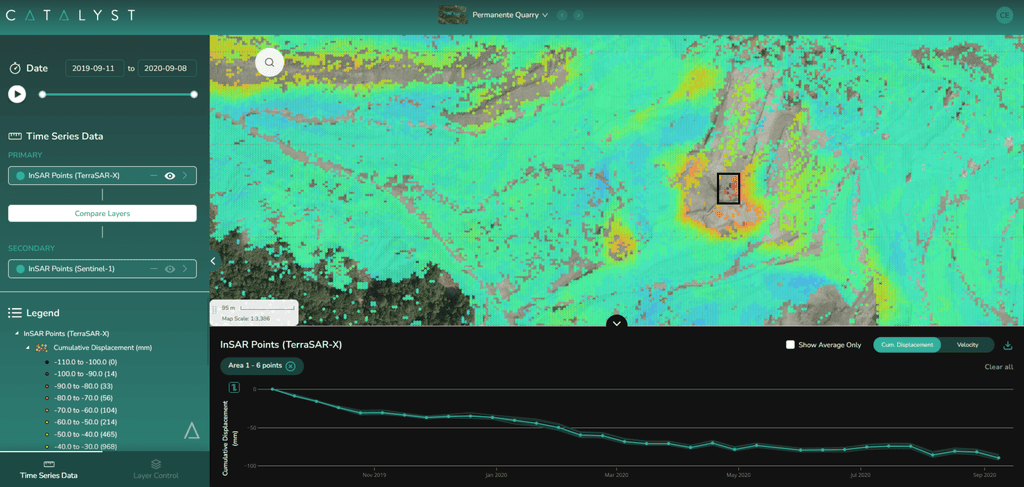The image size is (1024, 487).
Task: Click the black selection rectangle on map
Action: [x=728, y=188]
